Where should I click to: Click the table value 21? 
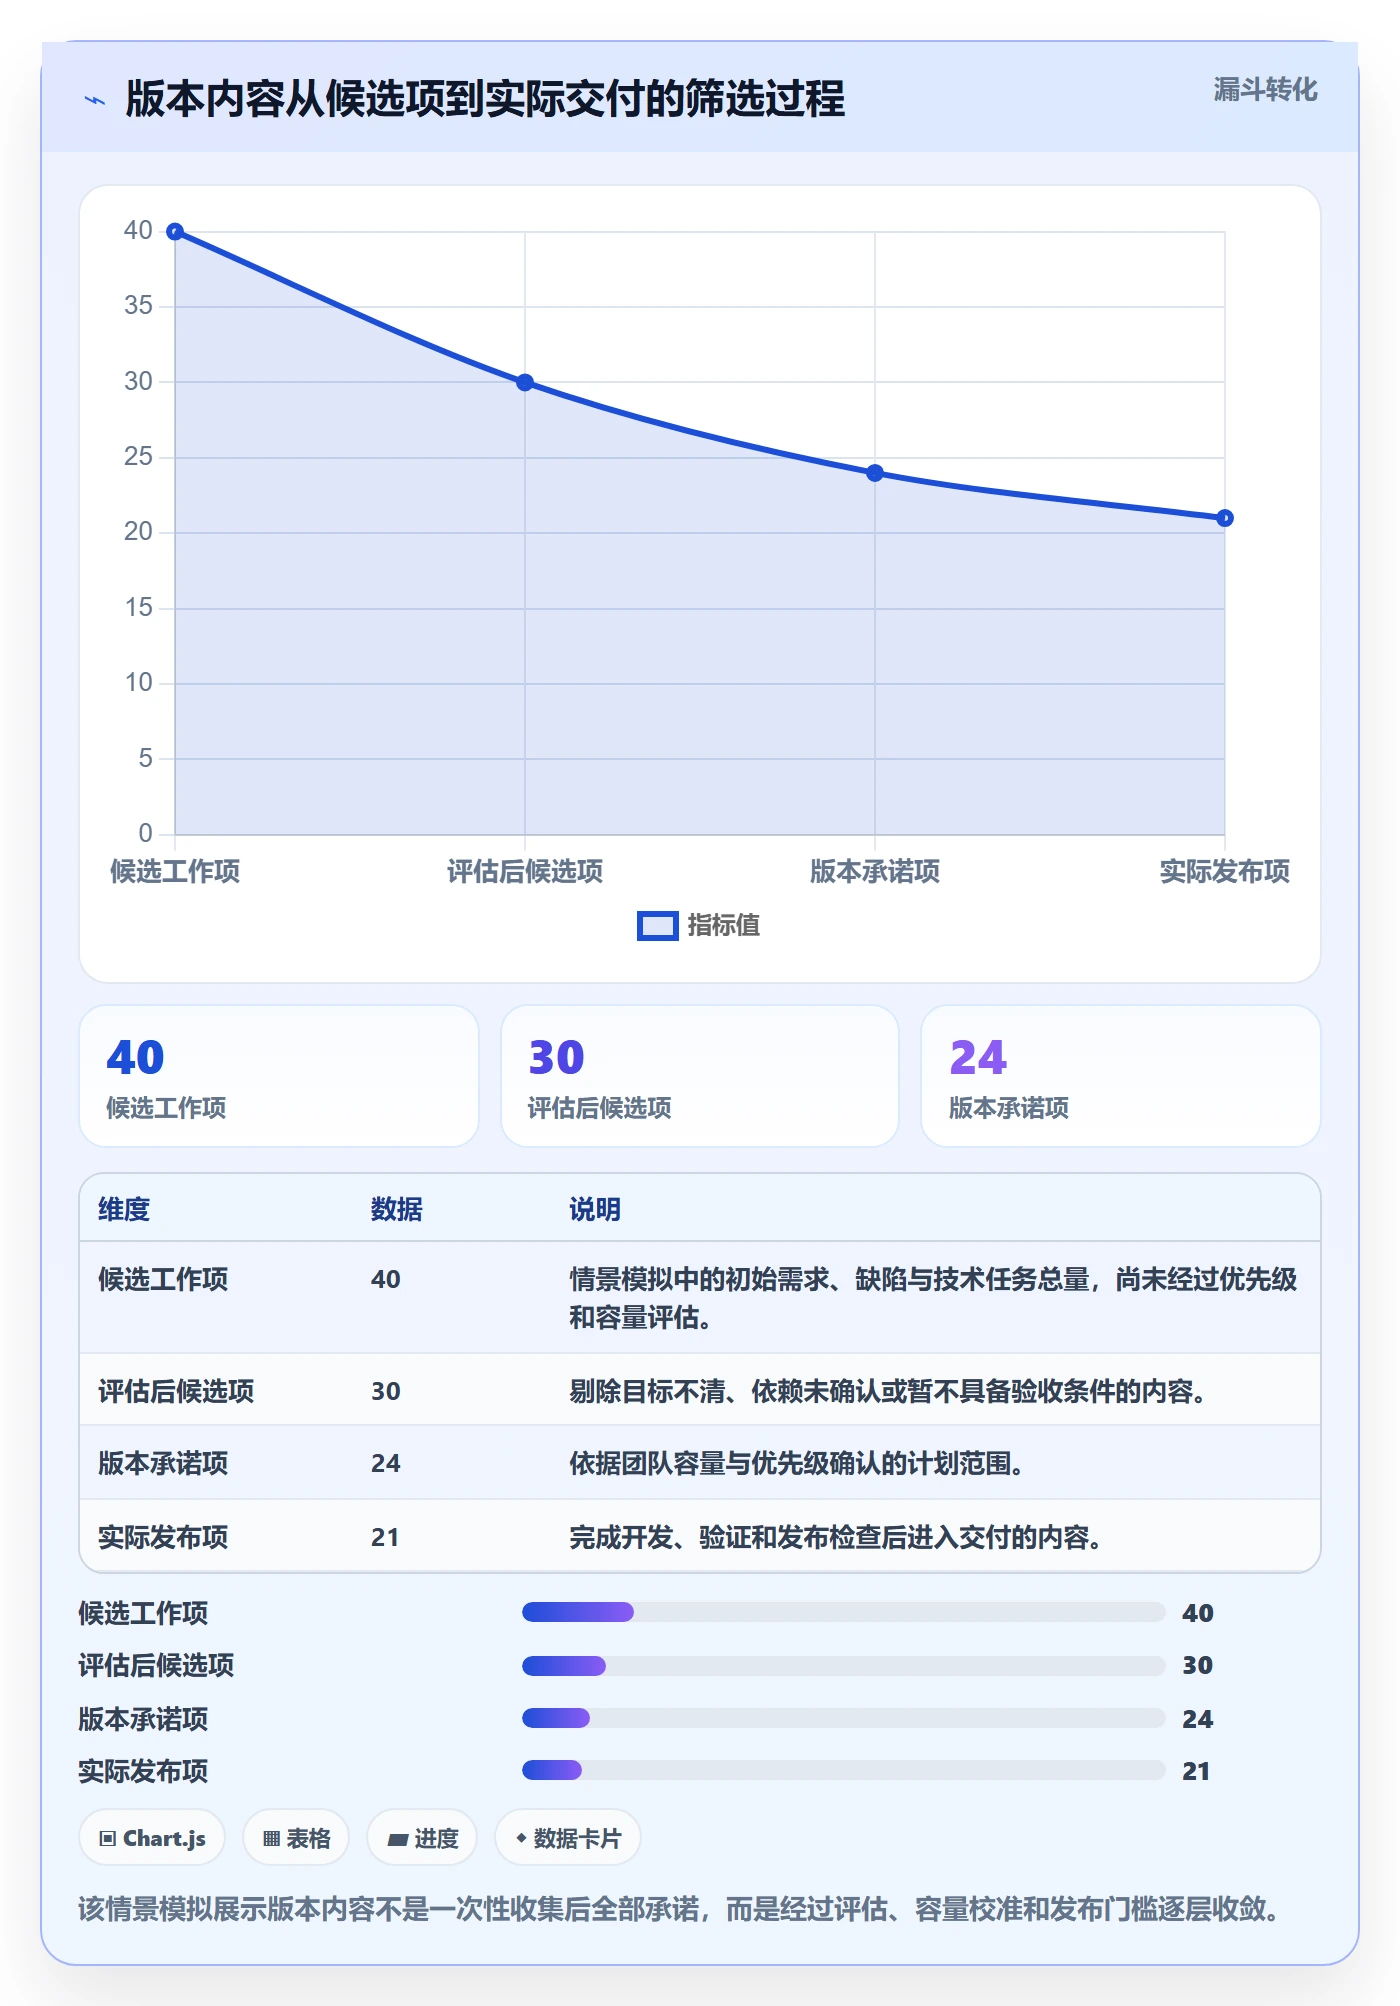385,1537
